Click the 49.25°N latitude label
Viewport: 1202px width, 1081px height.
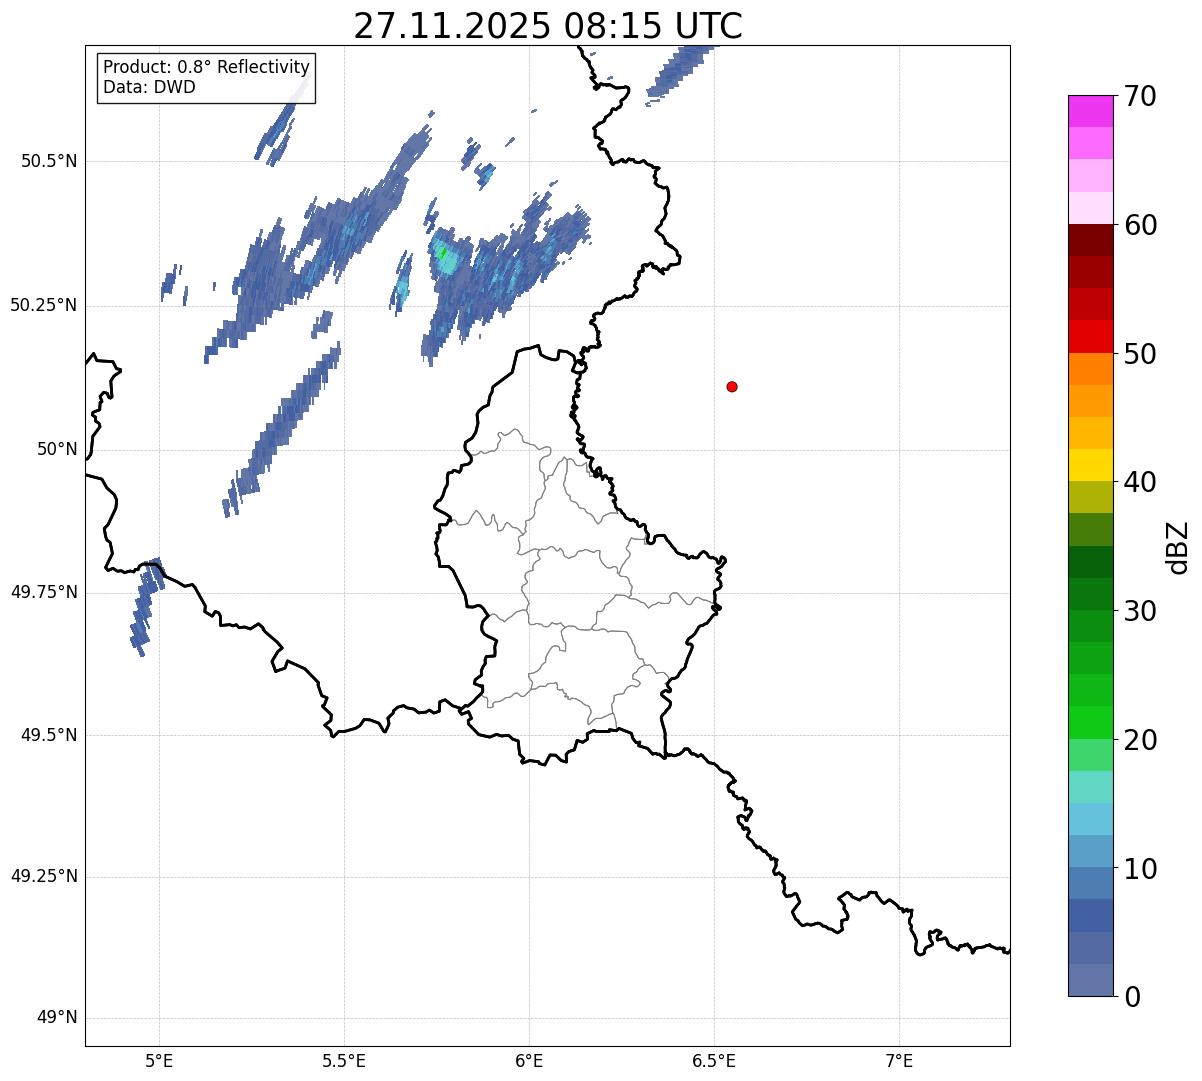point(44,877)
